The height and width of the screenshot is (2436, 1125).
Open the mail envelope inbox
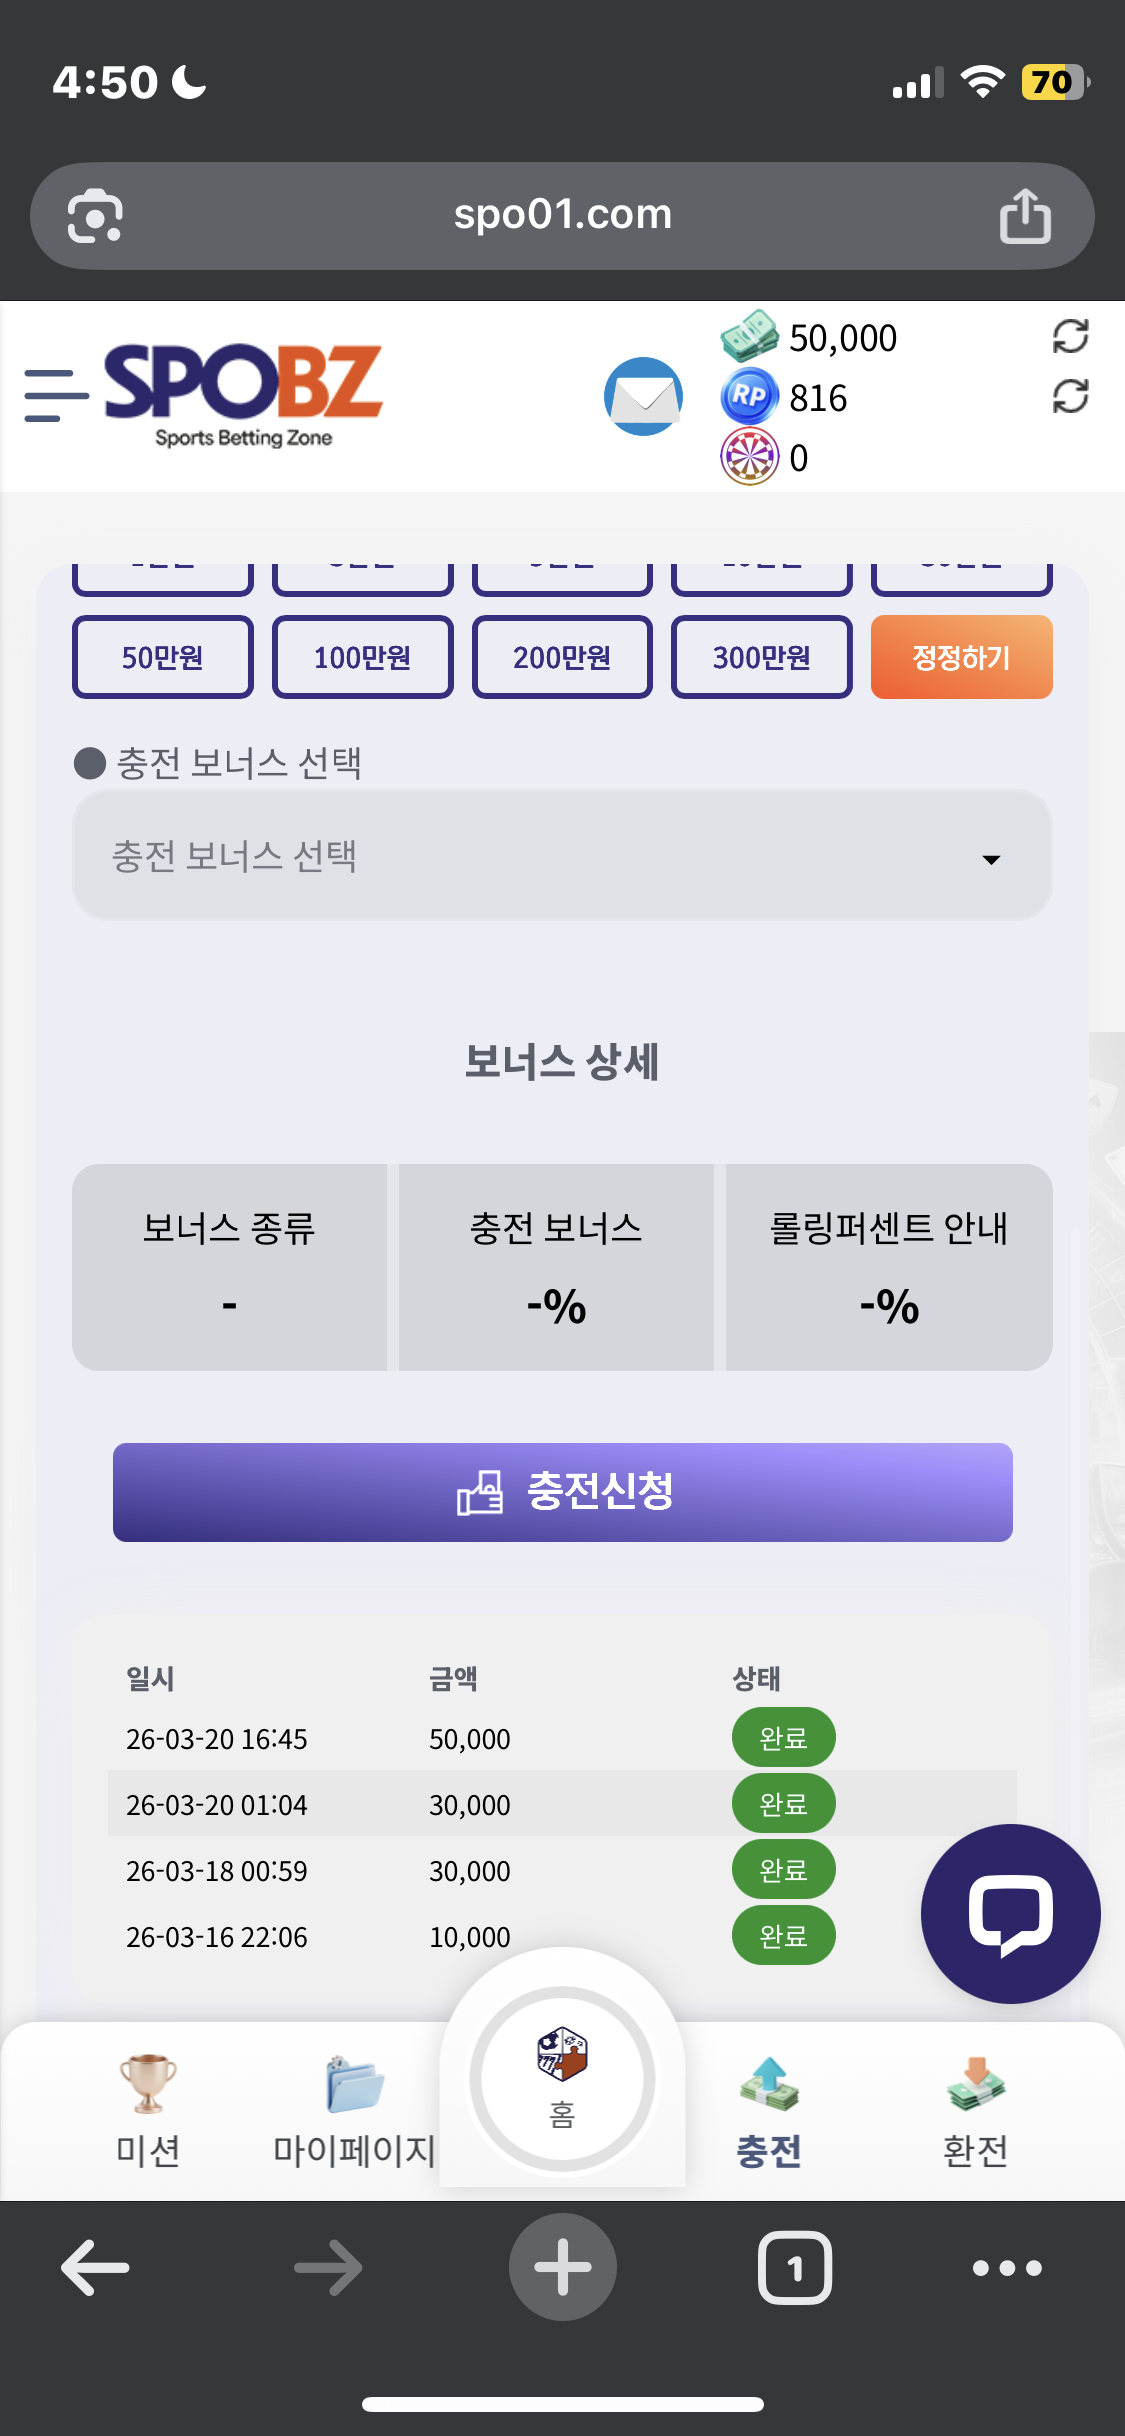tap(643, 396)
